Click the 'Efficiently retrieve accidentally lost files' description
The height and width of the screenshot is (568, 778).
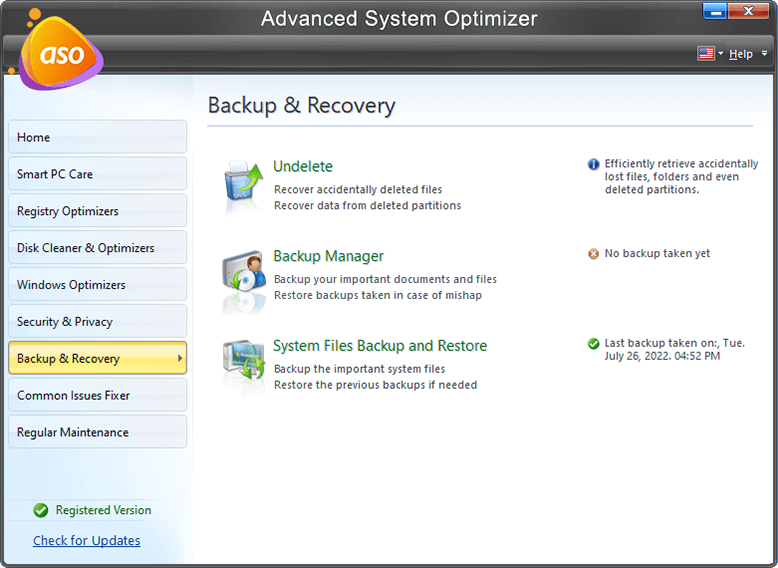[681, 177]
